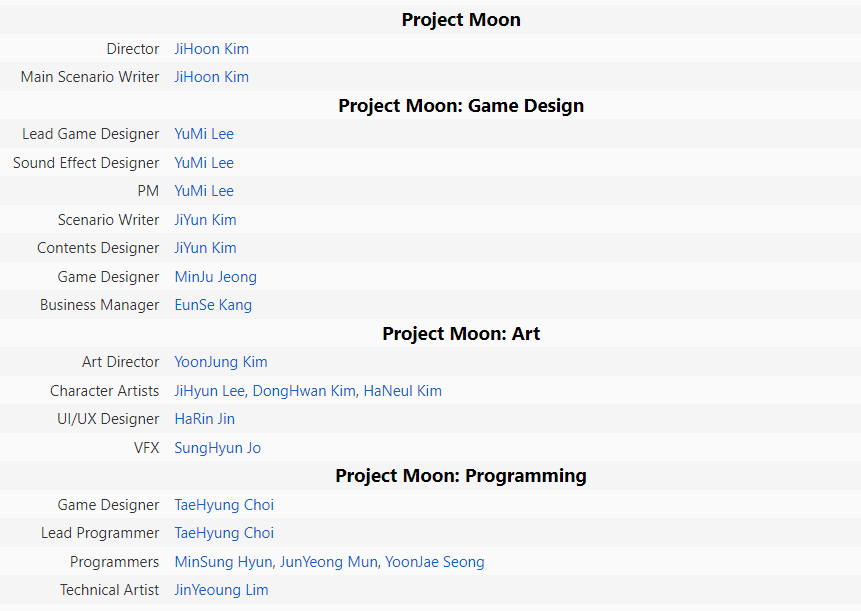Open Technical Artist JinYeoung Lim link
The width and height of the screenshot is (861, 611).
click(221, 590)
